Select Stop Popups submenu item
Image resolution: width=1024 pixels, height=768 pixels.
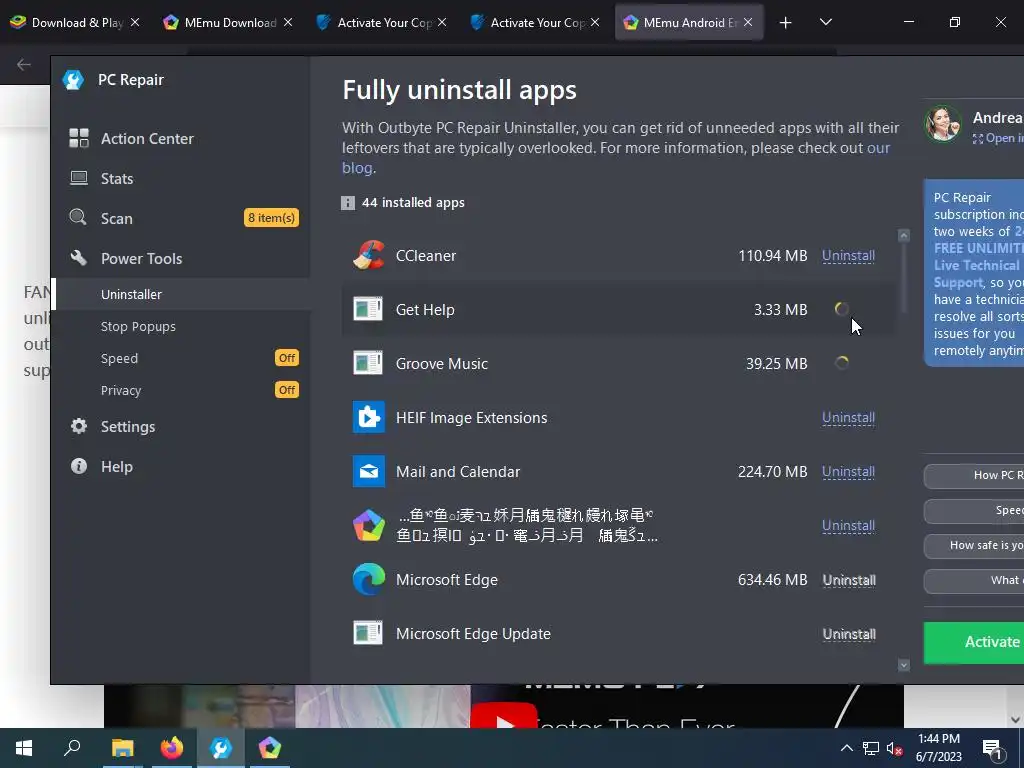point(180,326)
